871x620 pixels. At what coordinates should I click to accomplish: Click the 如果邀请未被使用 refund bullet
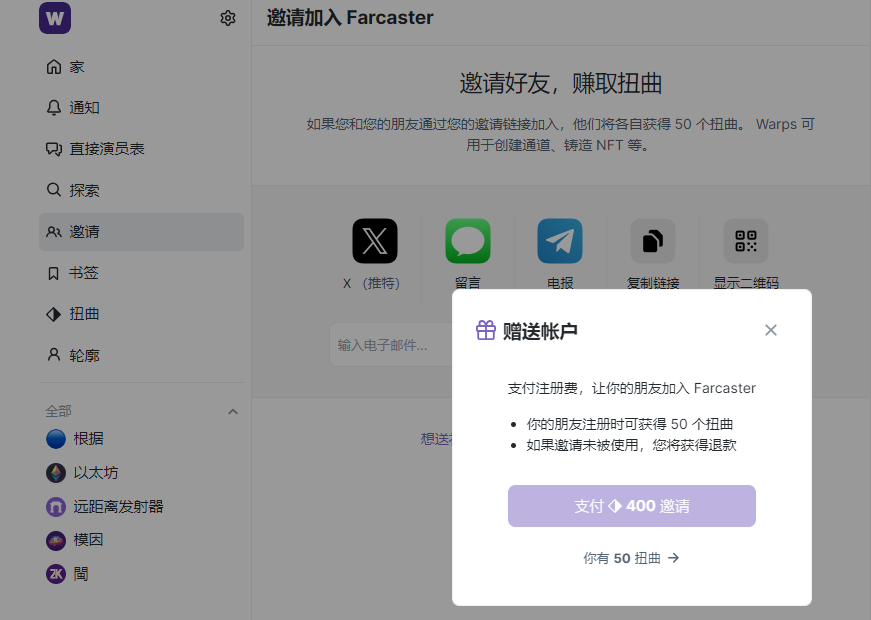tap(632, 446)
